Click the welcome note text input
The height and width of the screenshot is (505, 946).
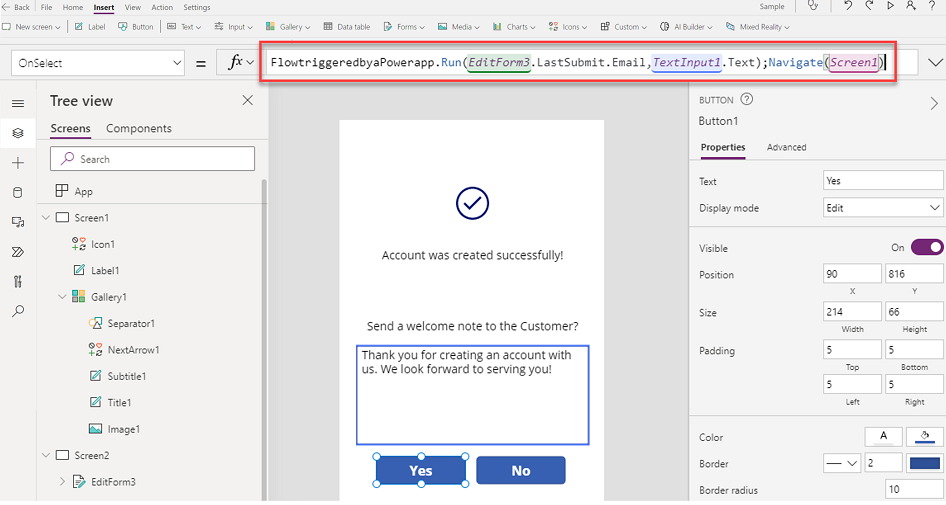tap(472, 395)
